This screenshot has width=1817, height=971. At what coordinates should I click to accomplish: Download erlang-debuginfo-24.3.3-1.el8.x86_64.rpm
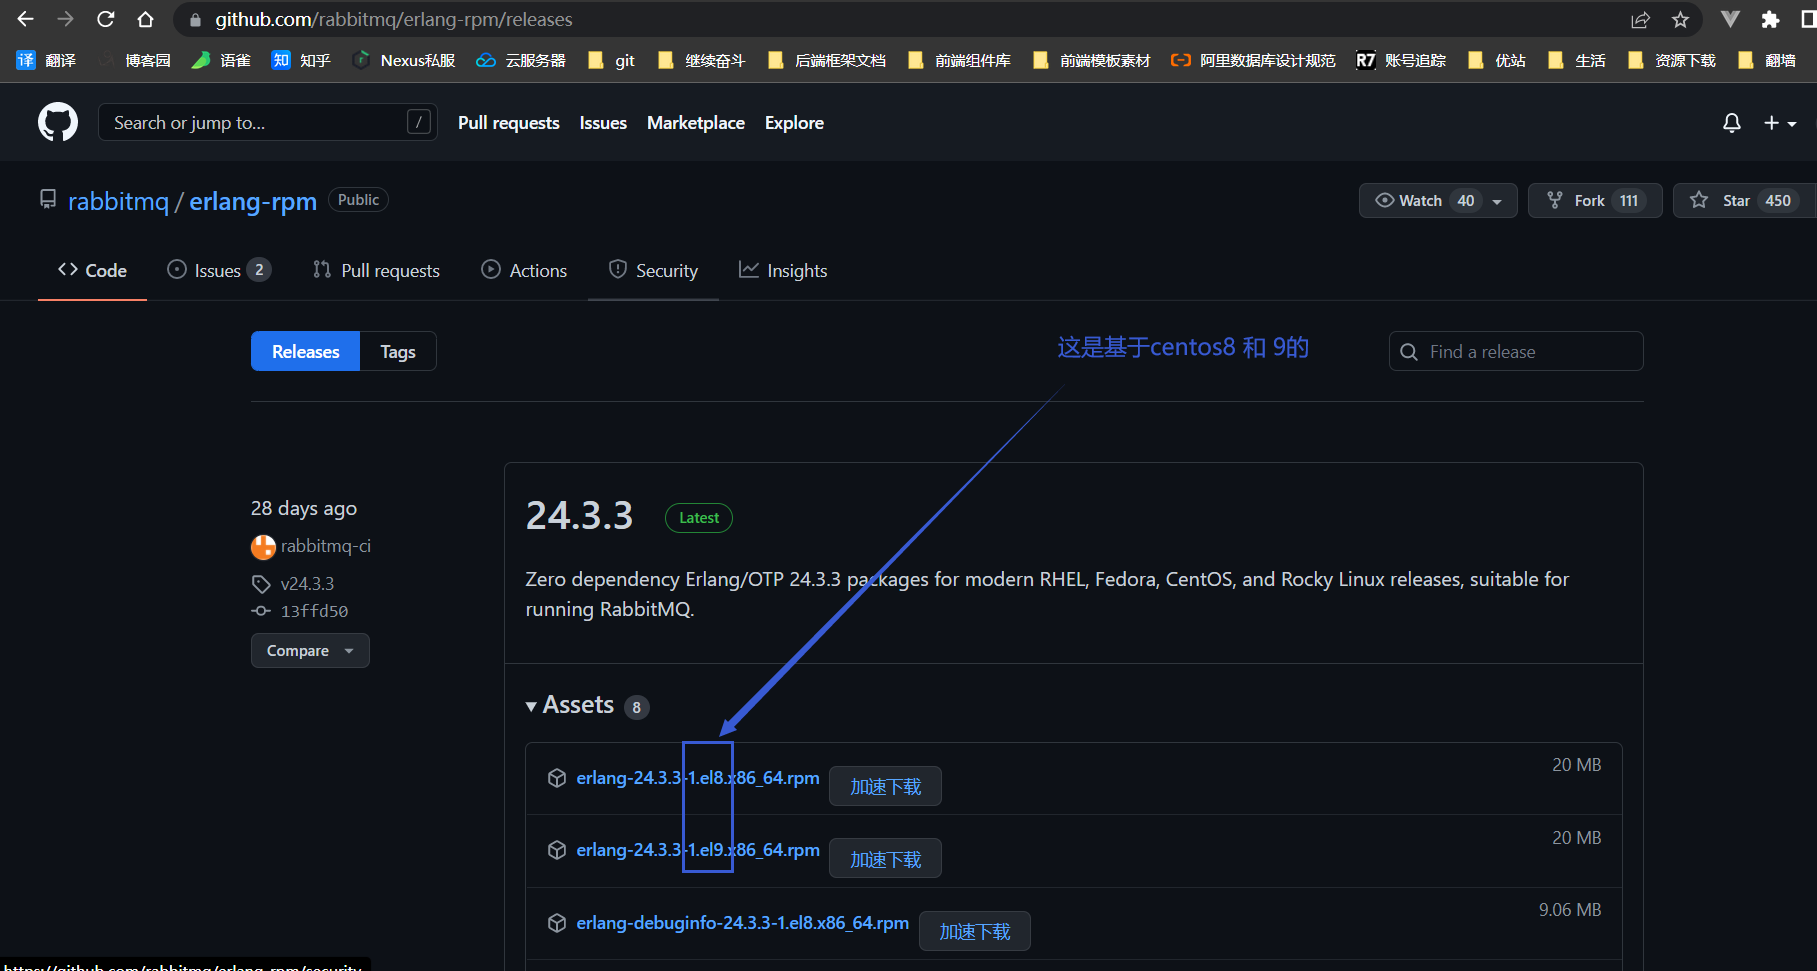pyautogui.click(x=743, y=923)
